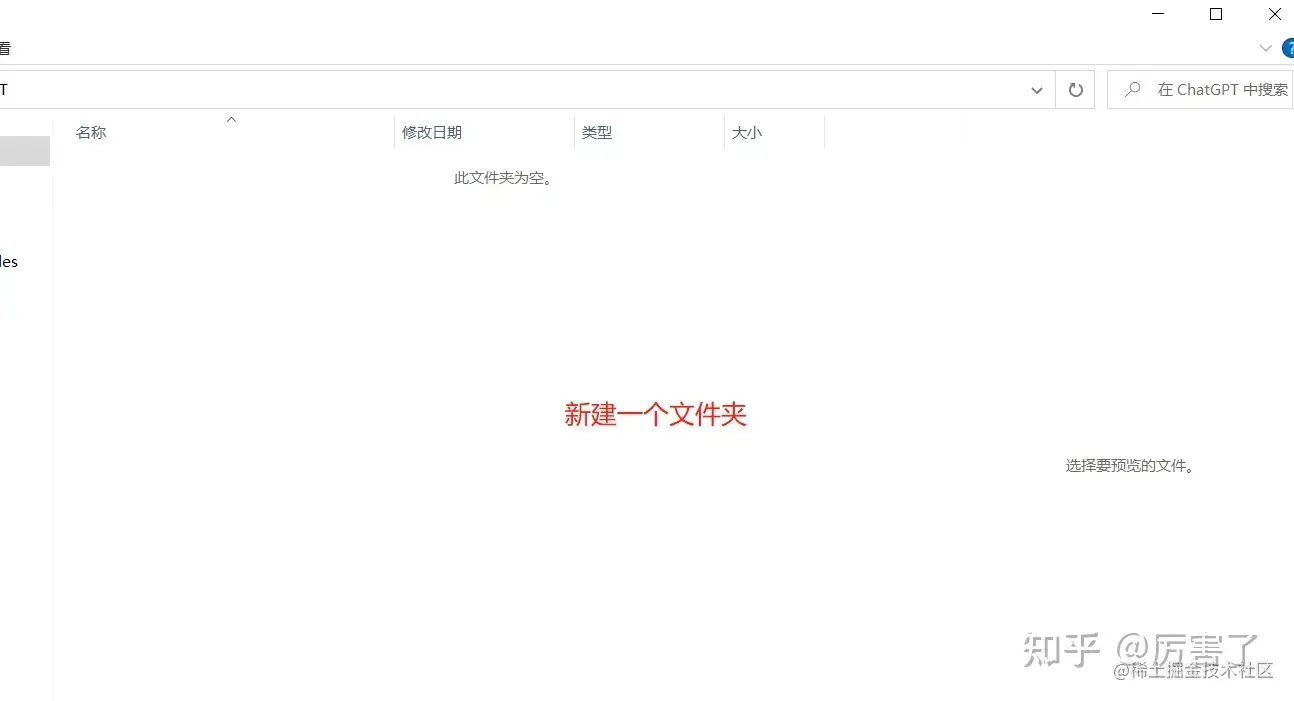
Task: Sort files by 类型 column header
Action: pos(650,132)
